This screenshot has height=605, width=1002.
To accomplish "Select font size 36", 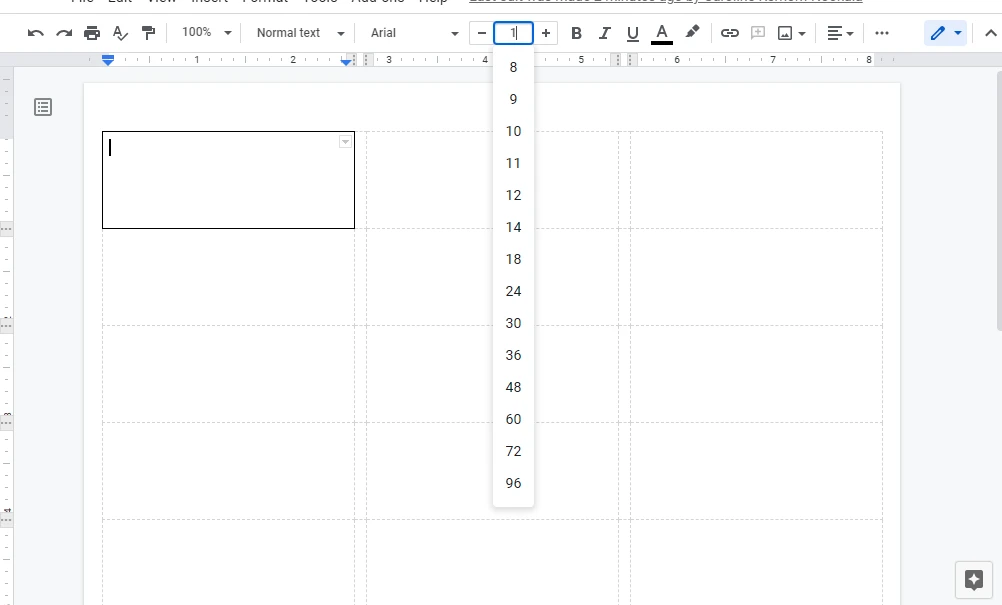I will tap(513, 355).
